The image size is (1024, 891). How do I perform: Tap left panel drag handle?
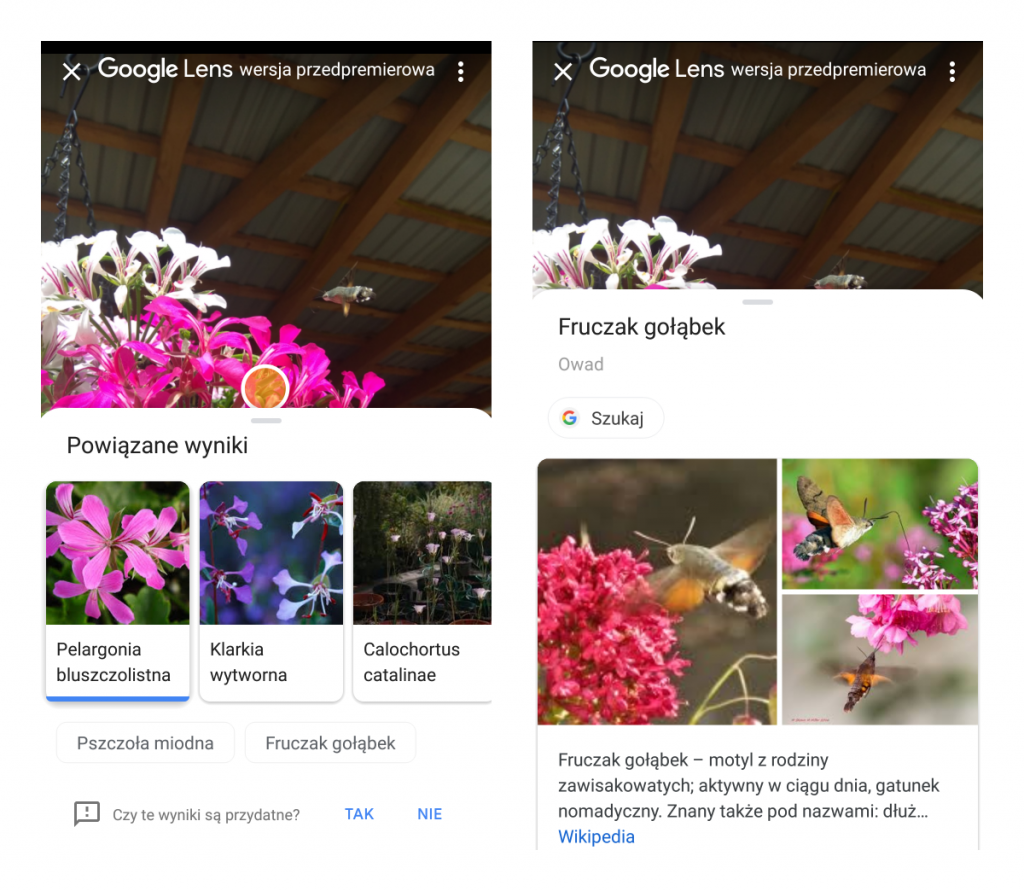tap(266, 421)
